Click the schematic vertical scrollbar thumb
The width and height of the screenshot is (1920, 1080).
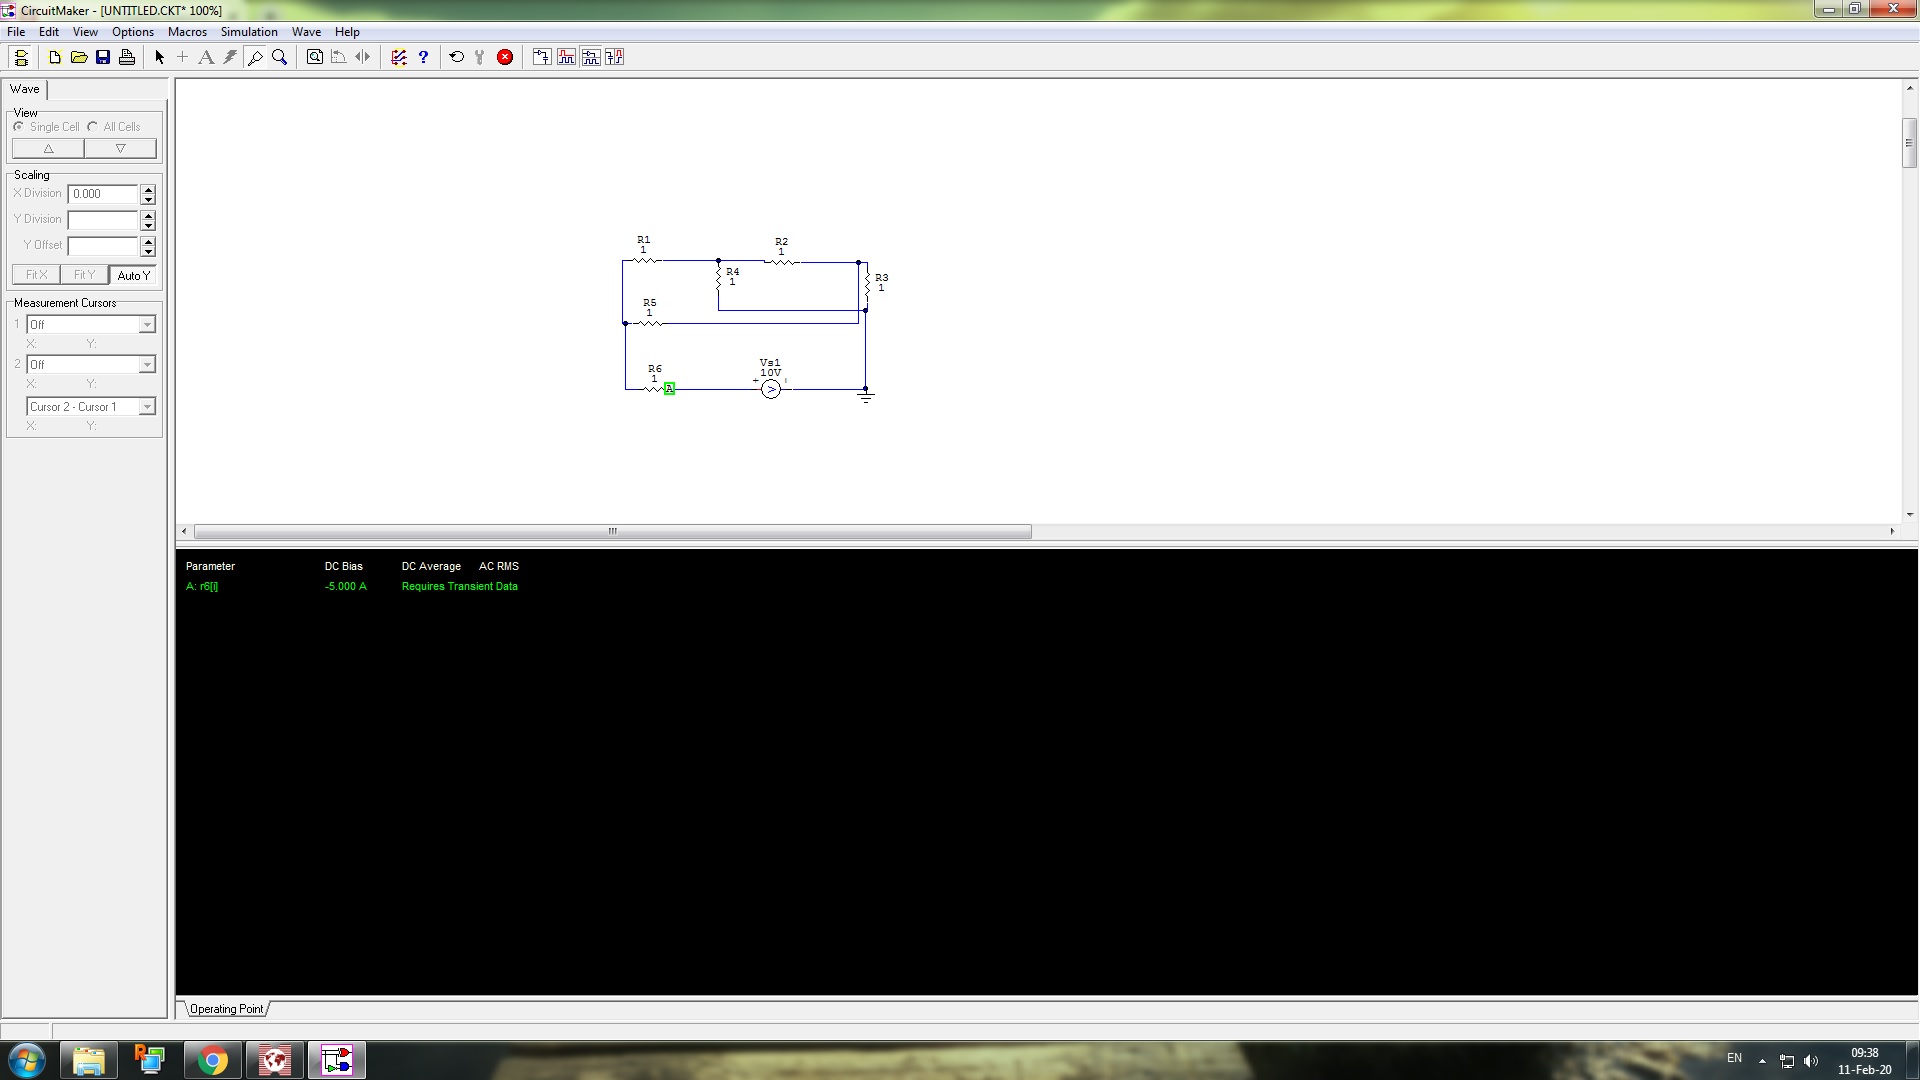pyautogui.click(x=1909, y=142)
